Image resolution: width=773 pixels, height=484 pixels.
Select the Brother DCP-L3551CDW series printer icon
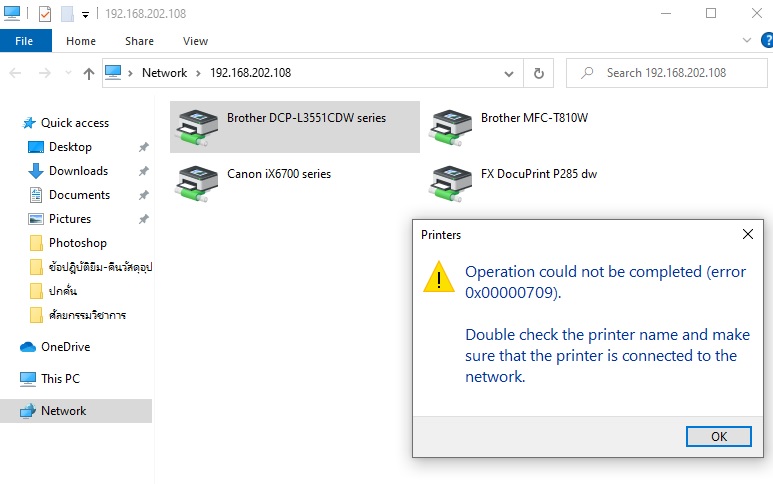(x=196, y=128)
